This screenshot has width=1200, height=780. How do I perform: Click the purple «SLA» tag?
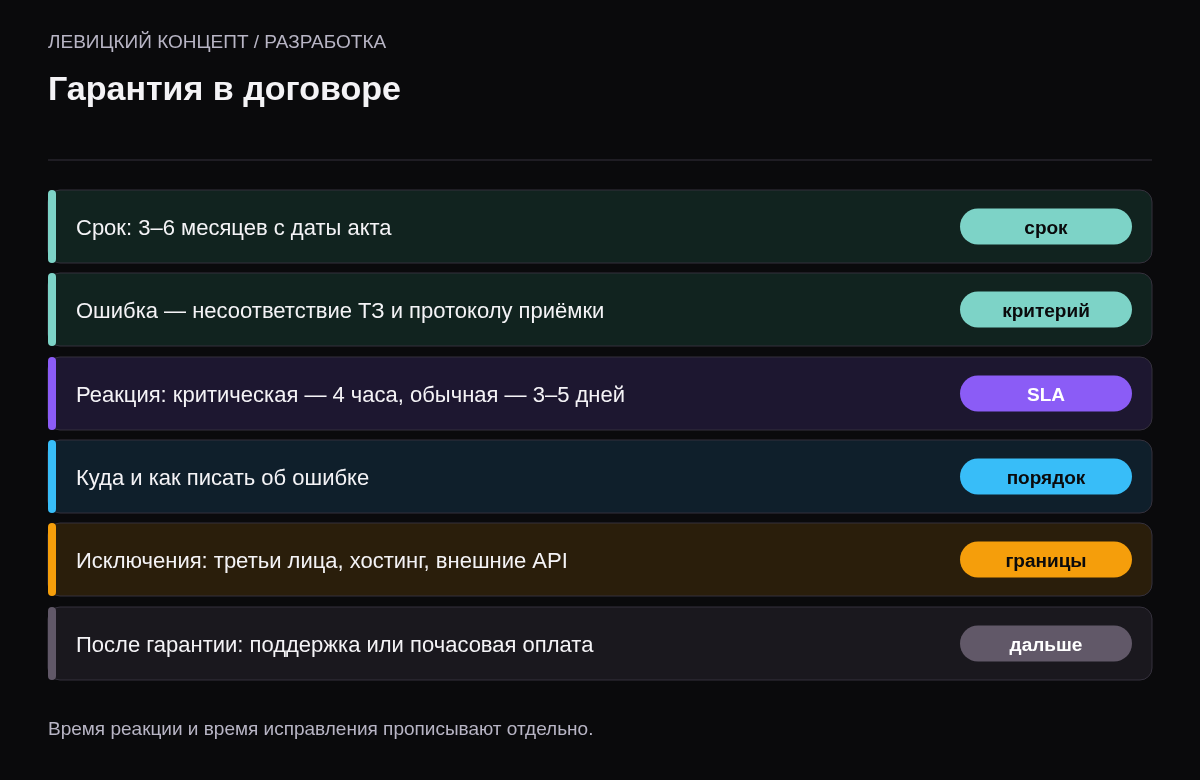[x=1046, y=394]
